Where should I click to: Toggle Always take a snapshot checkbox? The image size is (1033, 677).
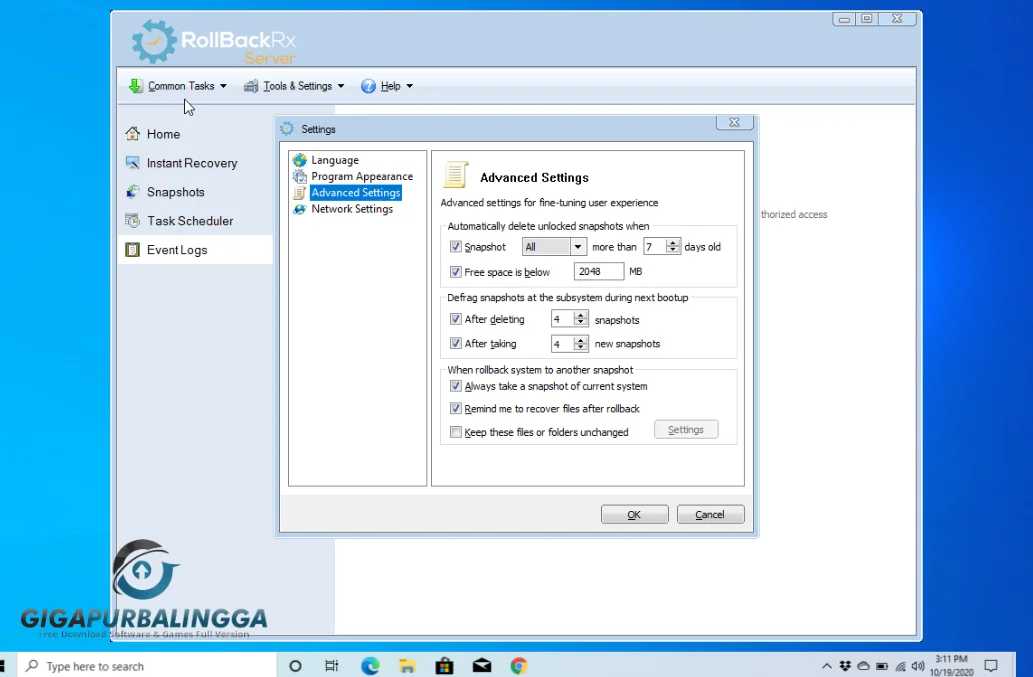pos(455,386)
